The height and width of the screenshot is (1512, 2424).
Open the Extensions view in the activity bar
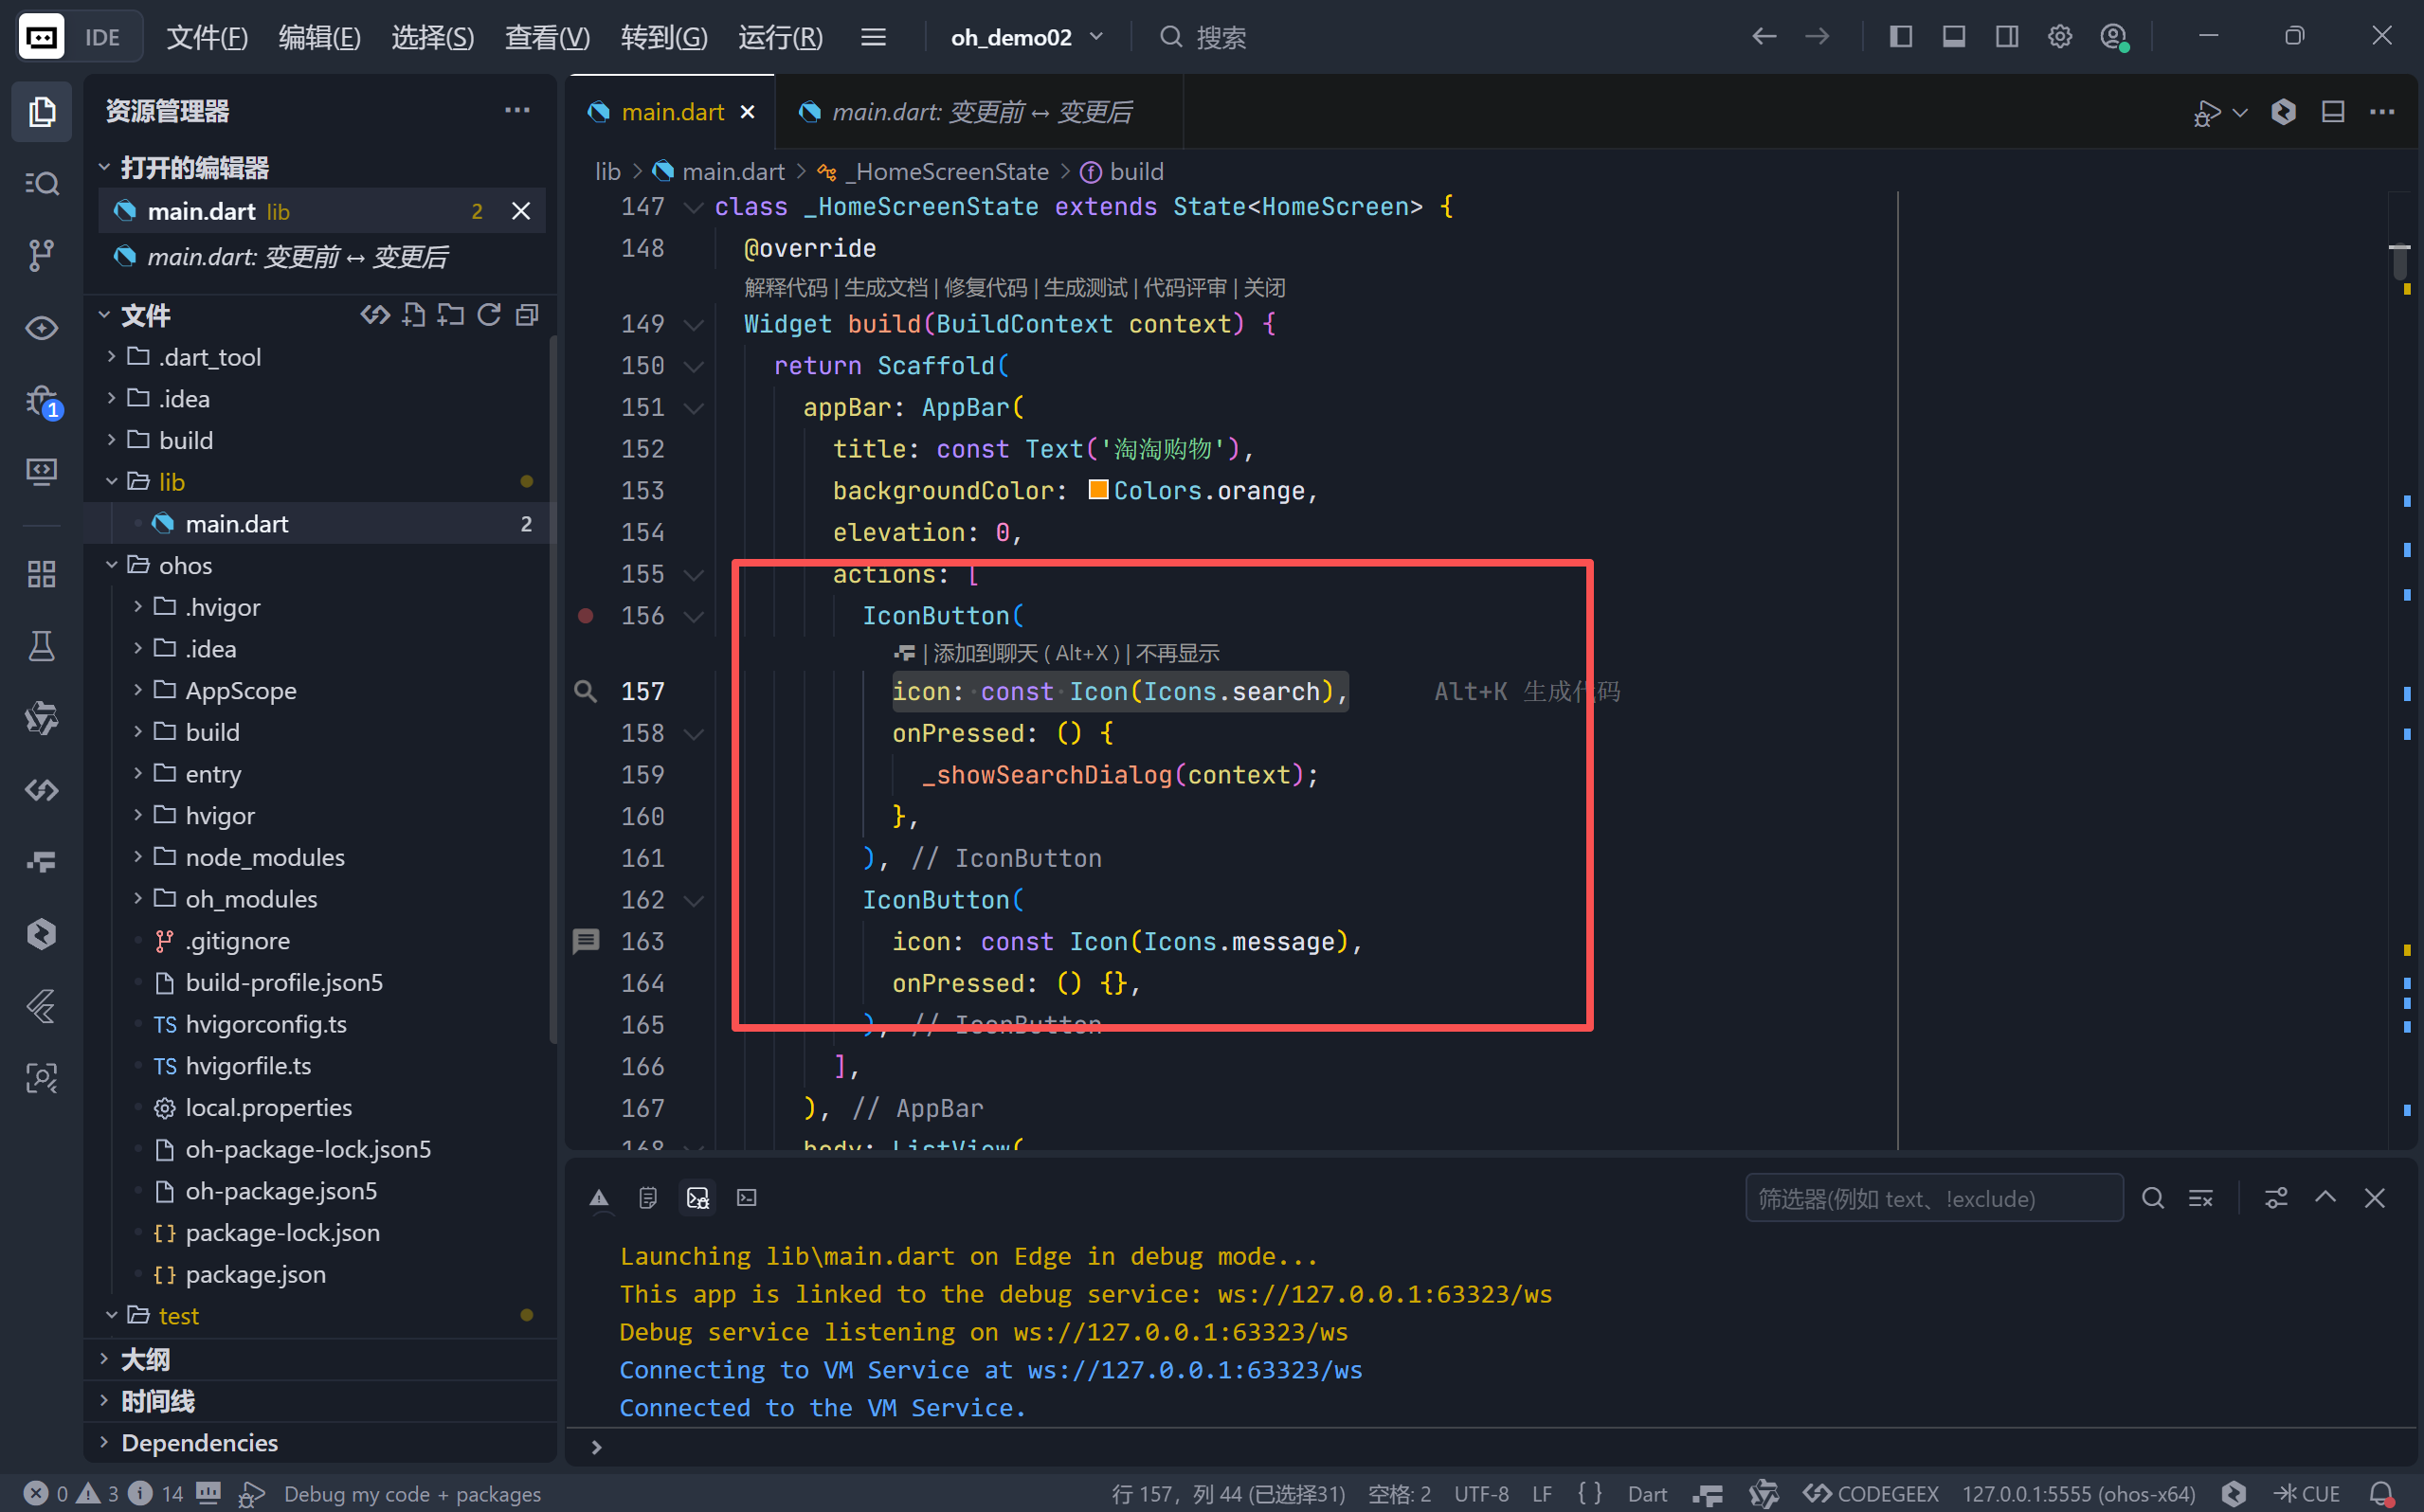pyautogui.click(x=41, y=574)
